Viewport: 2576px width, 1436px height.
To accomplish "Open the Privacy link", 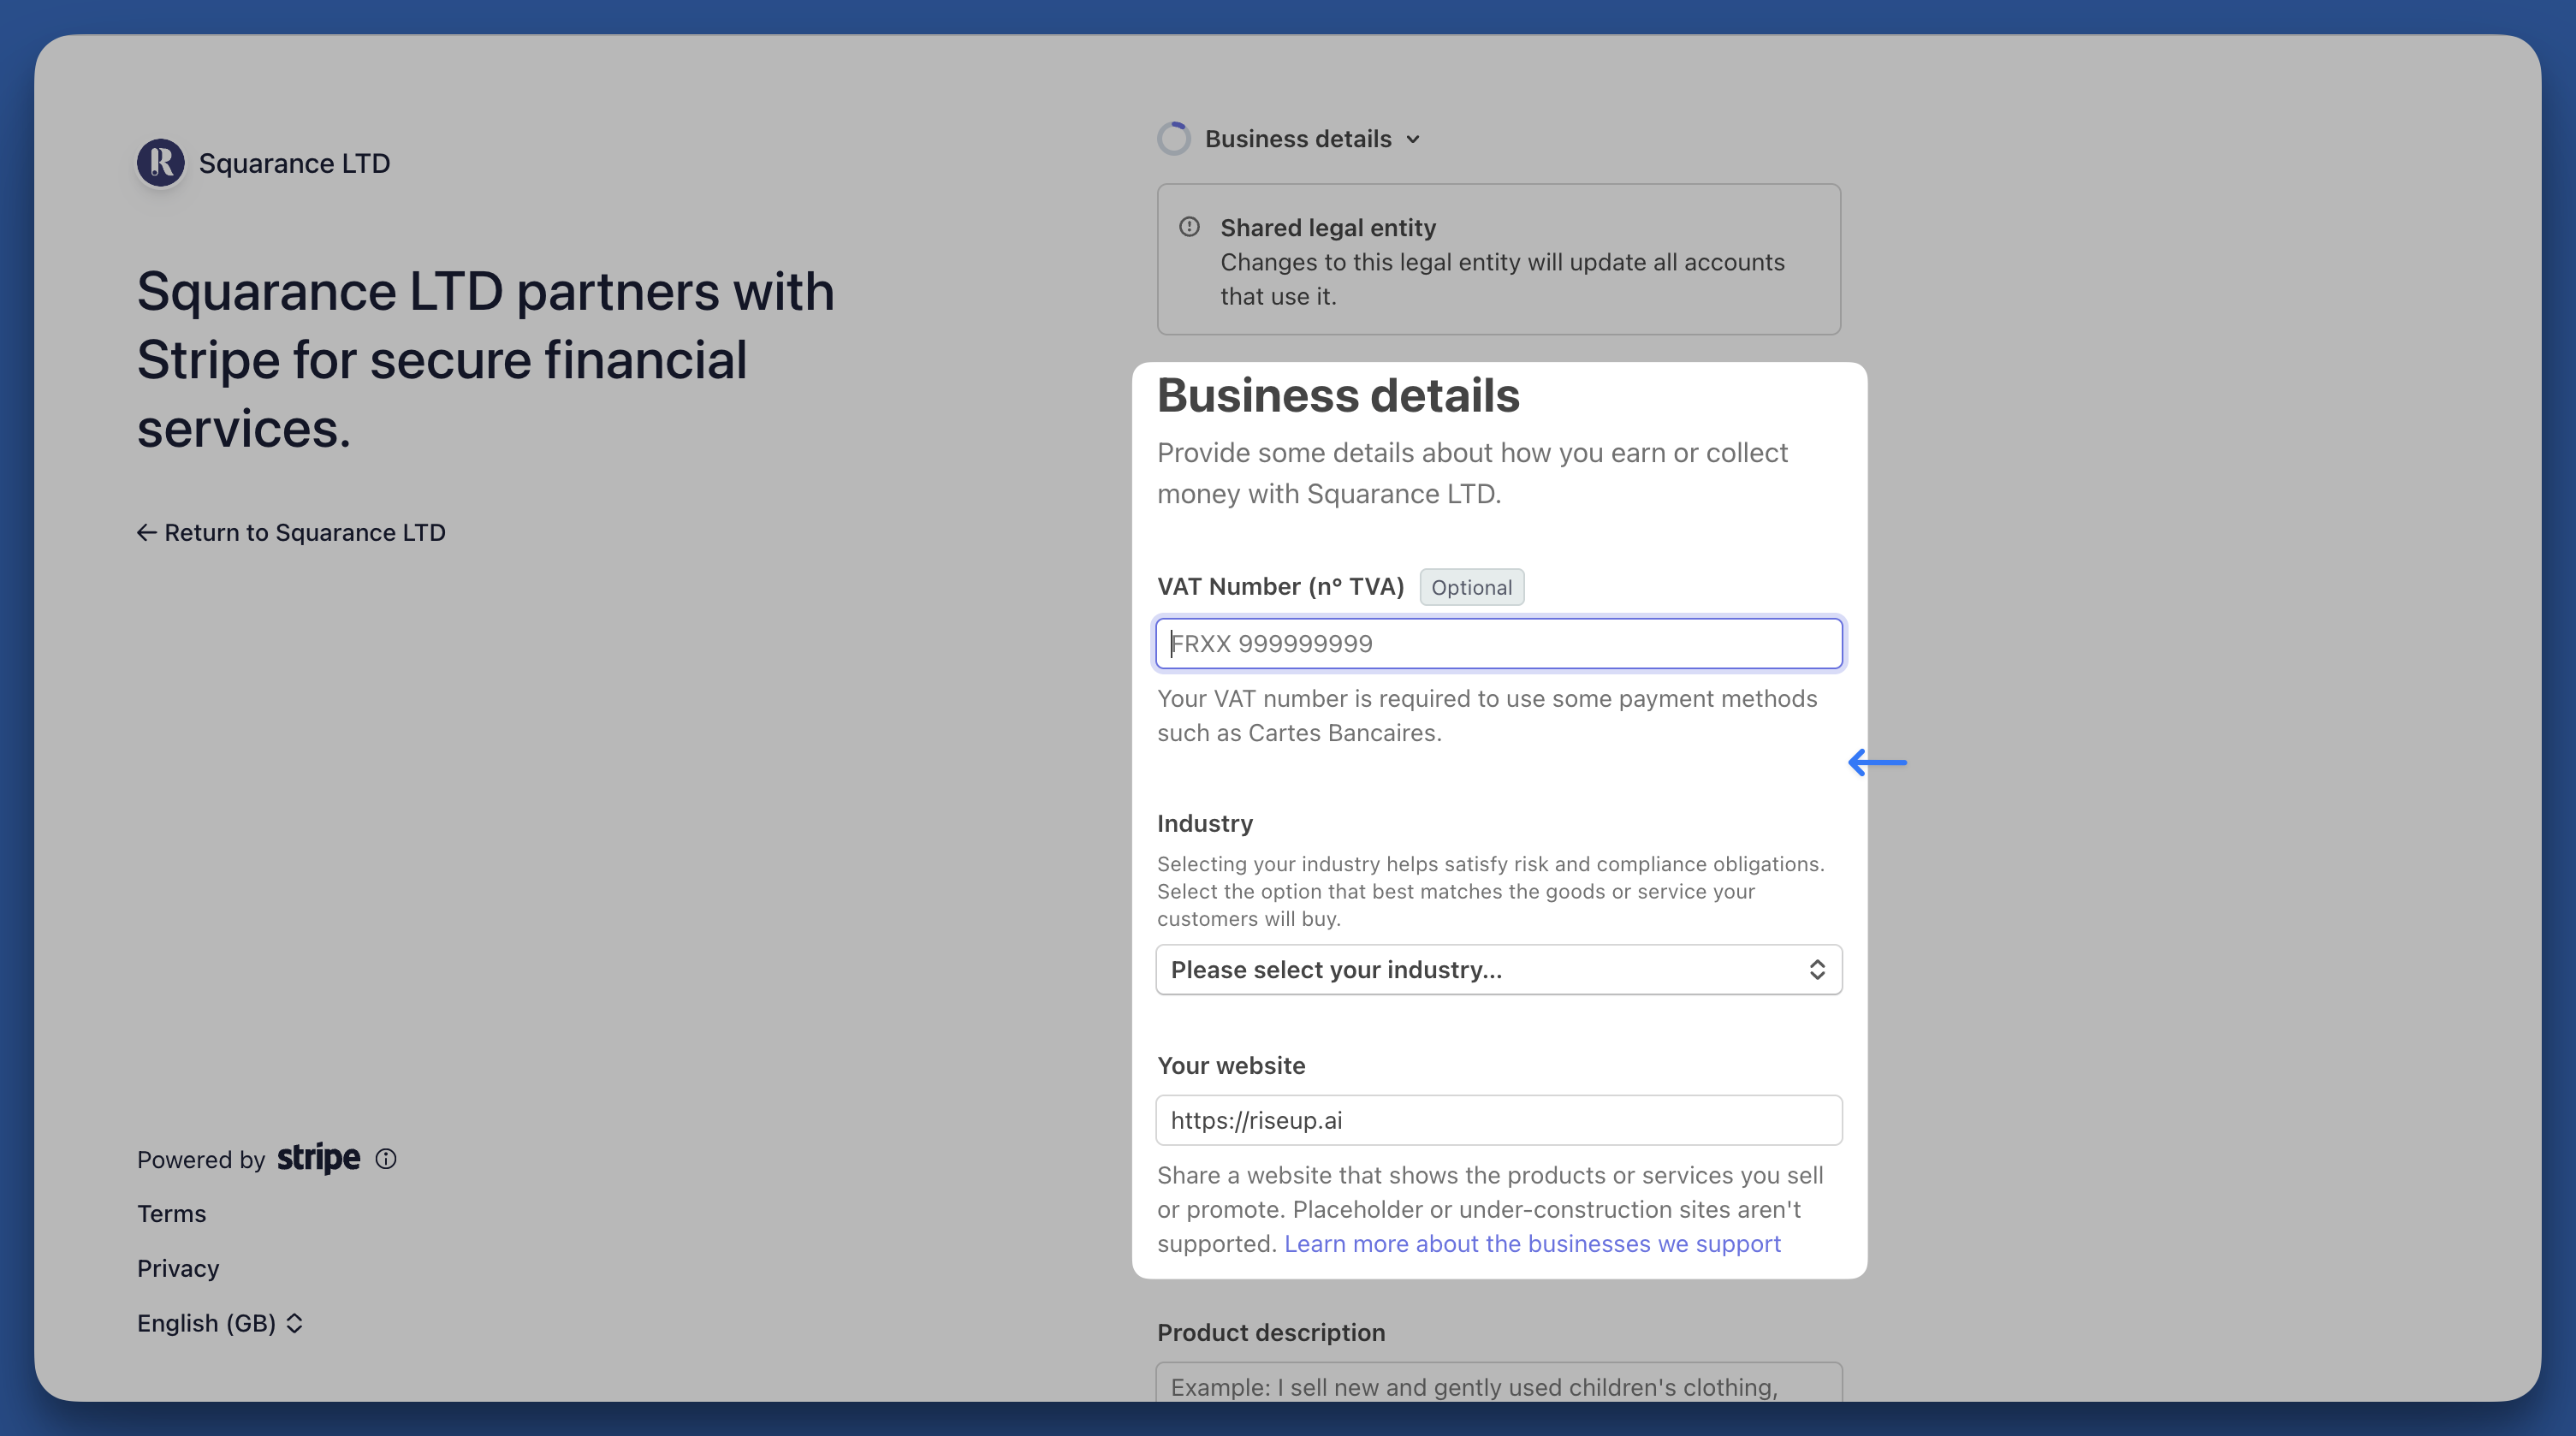I will 178,1268.
